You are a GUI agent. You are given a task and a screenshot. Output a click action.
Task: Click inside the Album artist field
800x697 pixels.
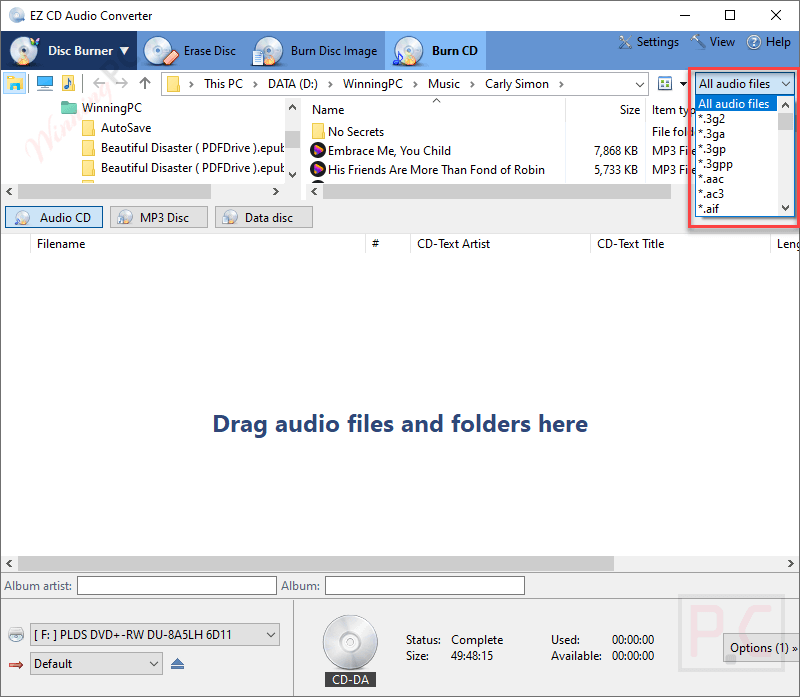(x=176, y=585)
